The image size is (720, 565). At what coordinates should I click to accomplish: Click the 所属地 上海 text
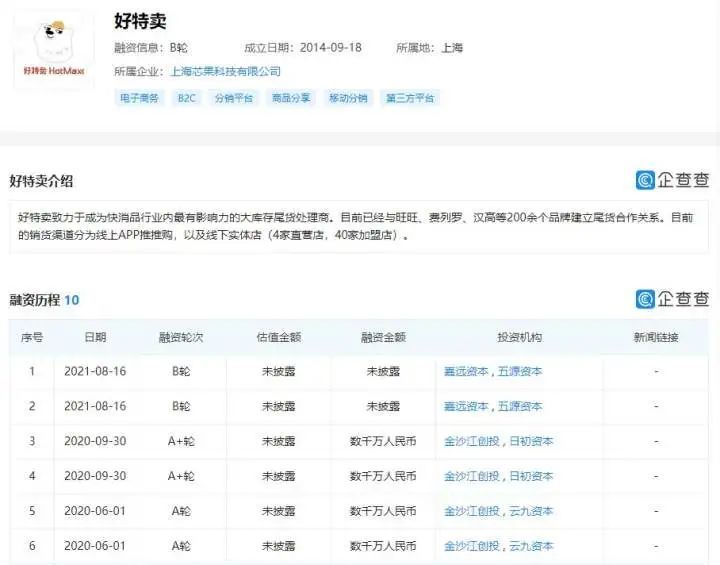(429, 48)
